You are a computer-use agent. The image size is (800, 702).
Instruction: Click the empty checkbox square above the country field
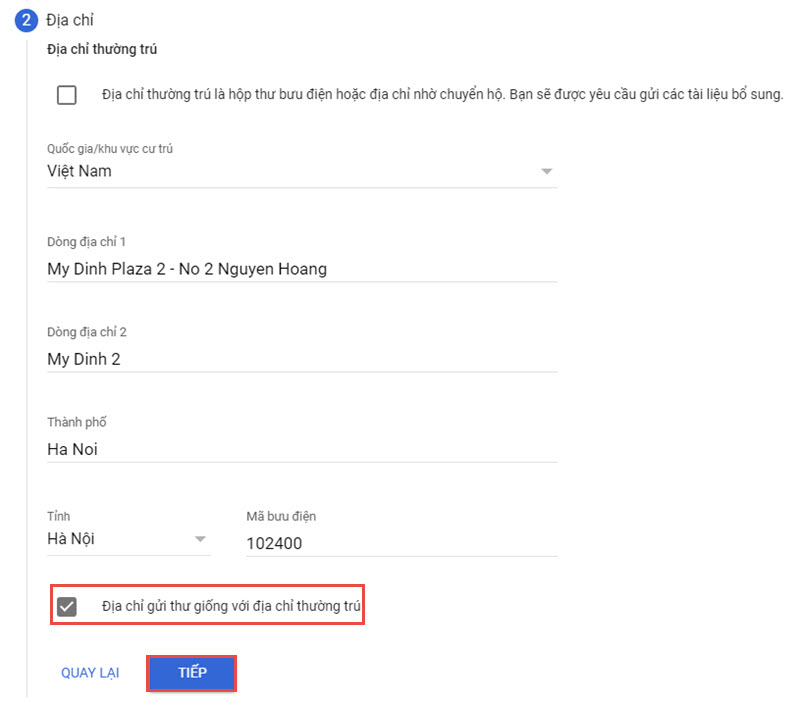pos(66,95)
